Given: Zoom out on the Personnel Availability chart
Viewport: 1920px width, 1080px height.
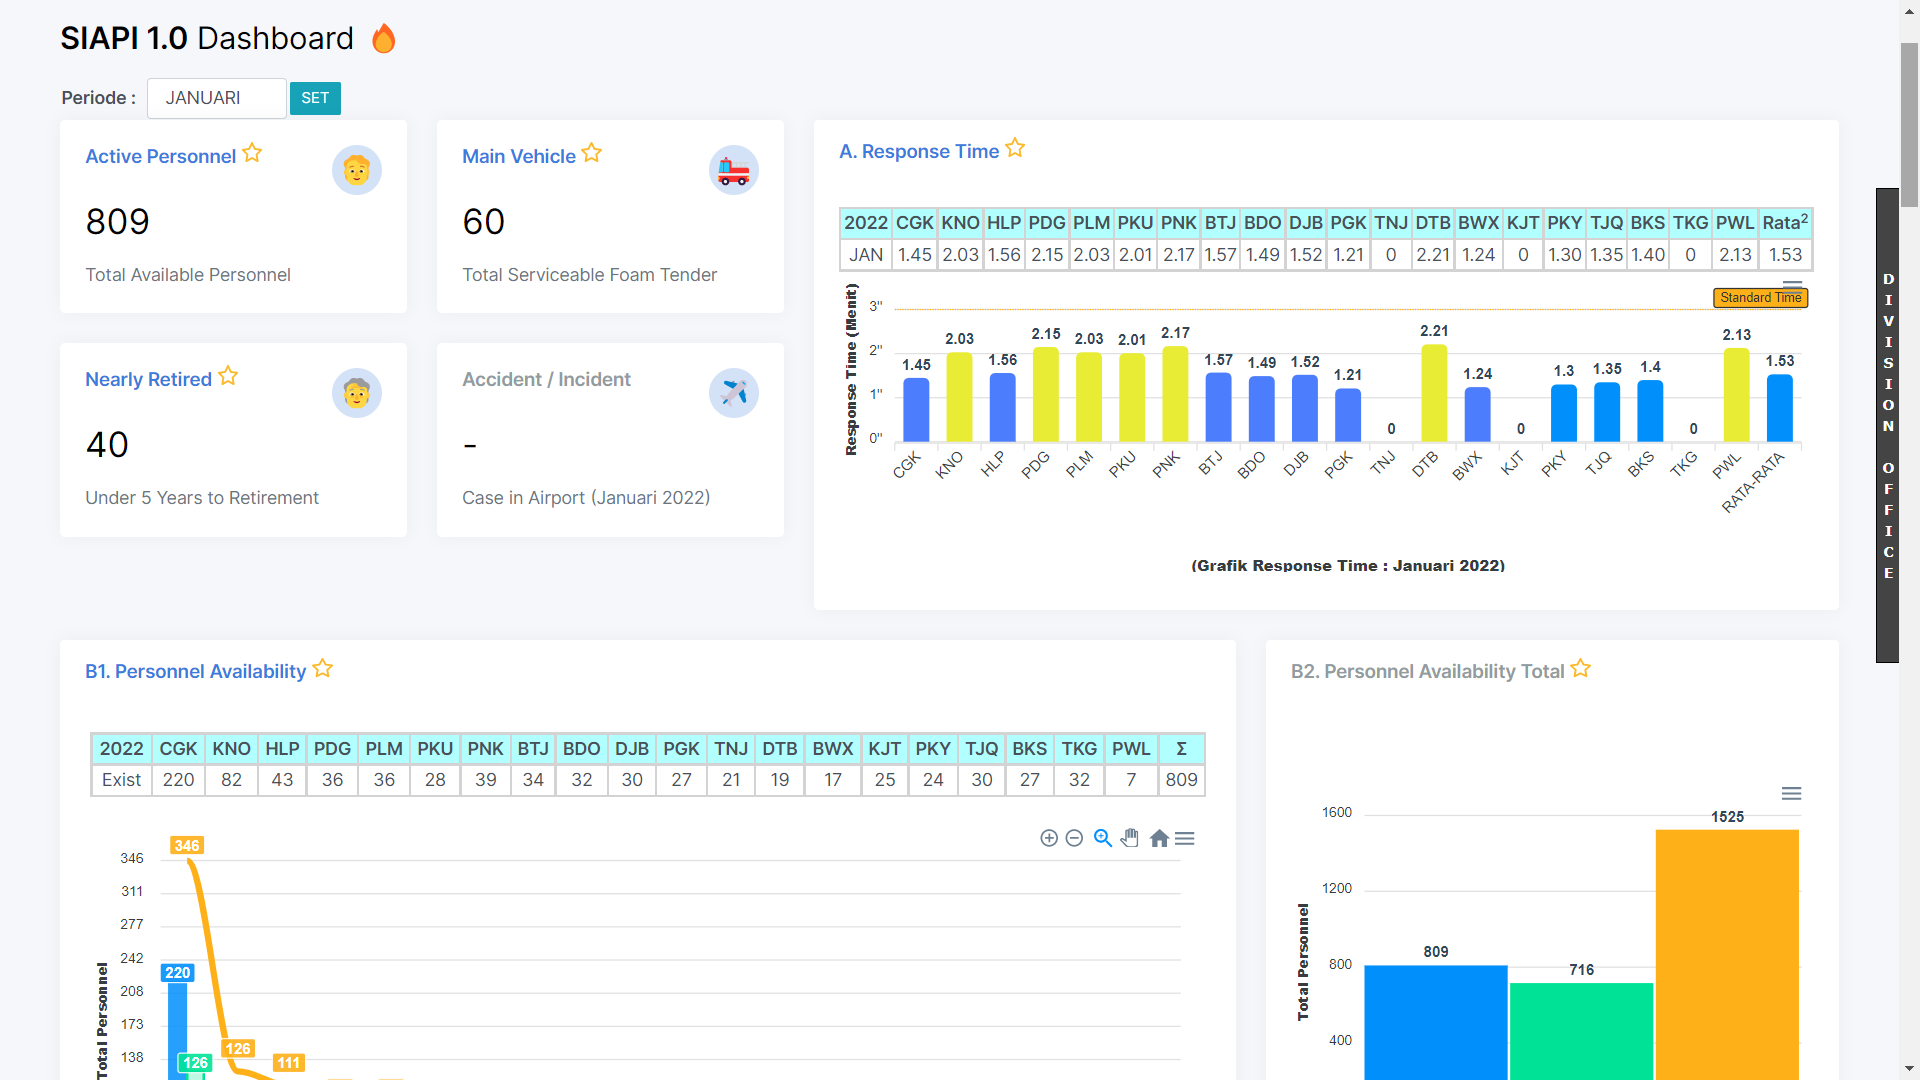Looking at the screenshot, I should [x=1074, y=838].
